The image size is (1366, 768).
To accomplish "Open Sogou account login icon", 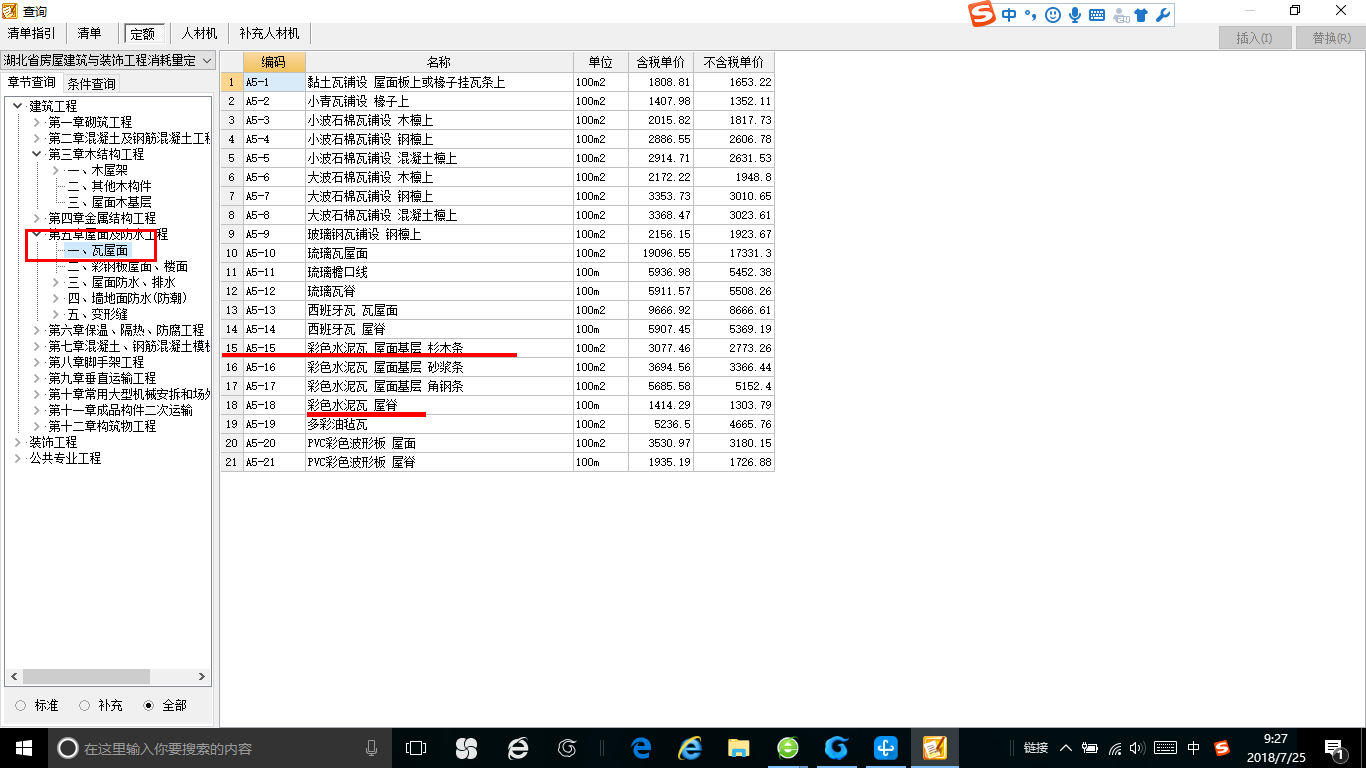I will point(1120,15).
